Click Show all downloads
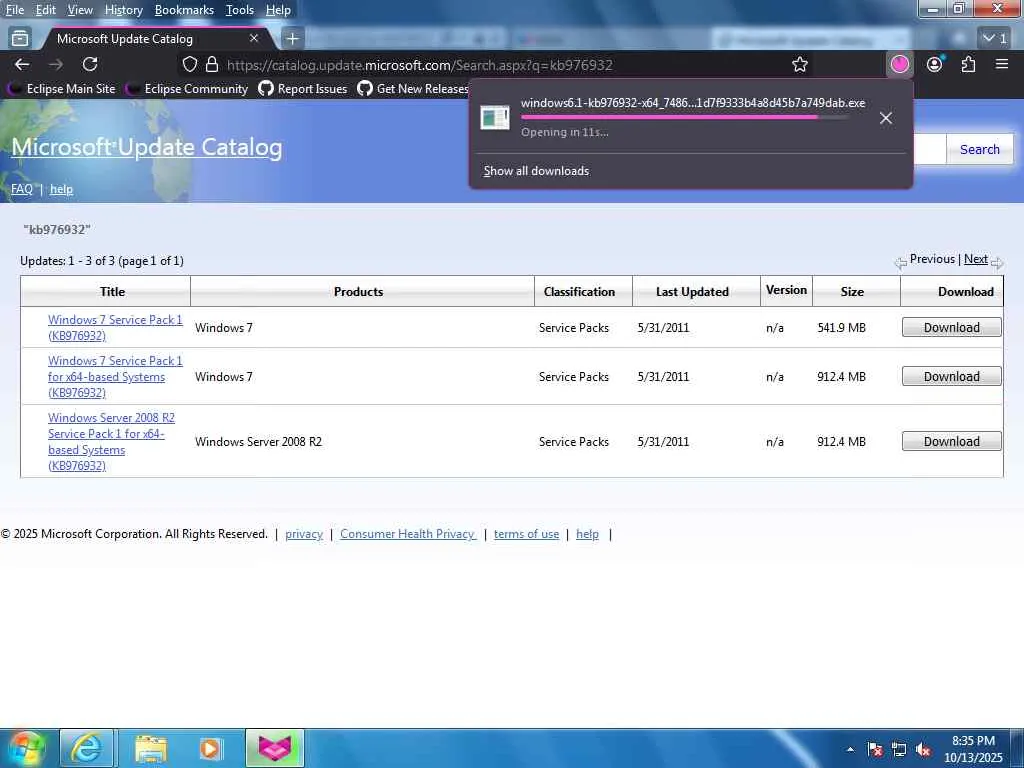1024x768 pixels. coord(536,170)
